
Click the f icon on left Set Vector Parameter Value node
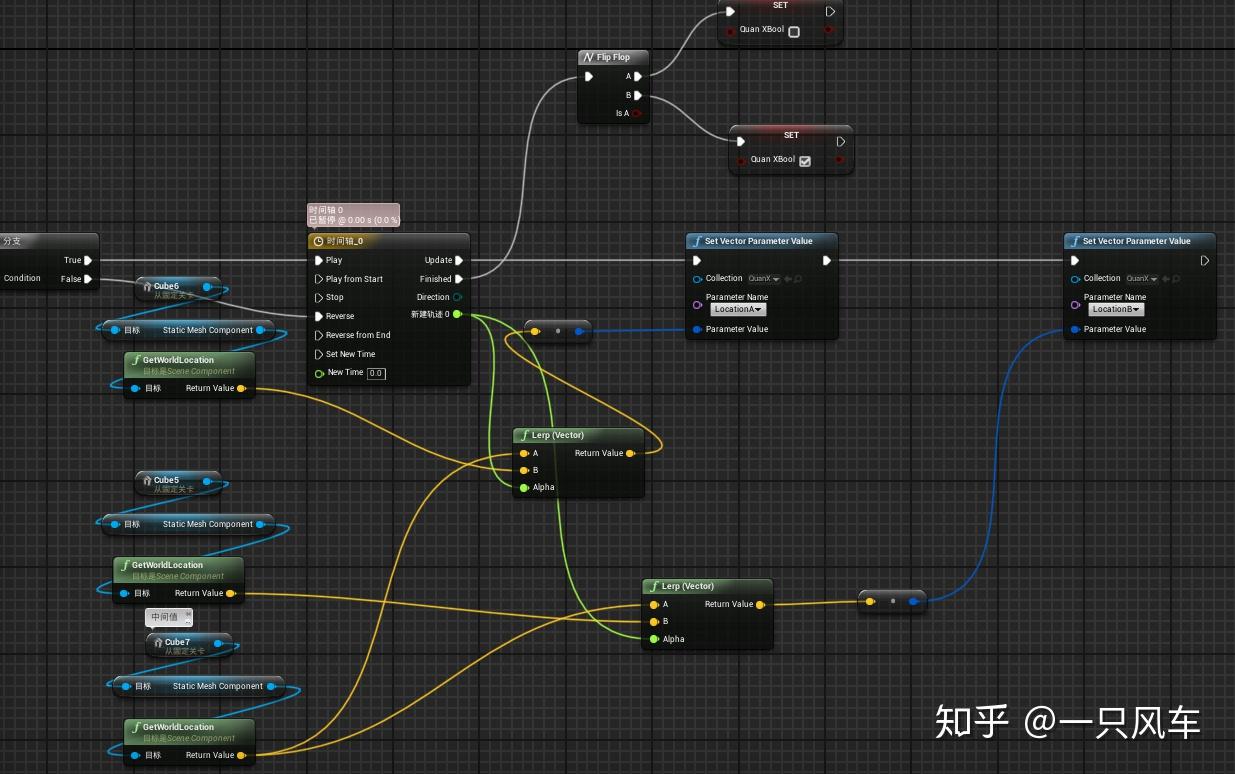696,241
